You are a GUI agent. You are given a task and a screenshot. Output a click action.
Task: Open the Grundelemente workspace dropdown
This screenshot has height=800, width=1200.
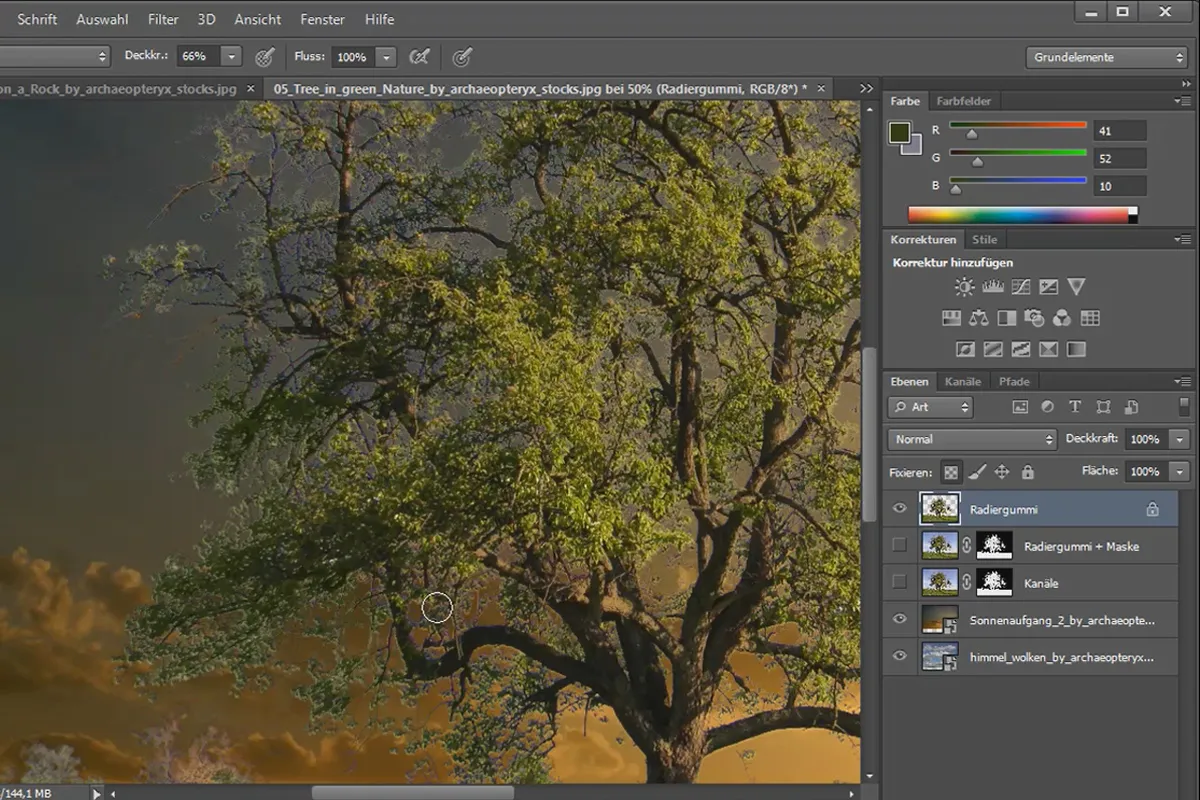pyautogui.click(x=1106, y=57)
